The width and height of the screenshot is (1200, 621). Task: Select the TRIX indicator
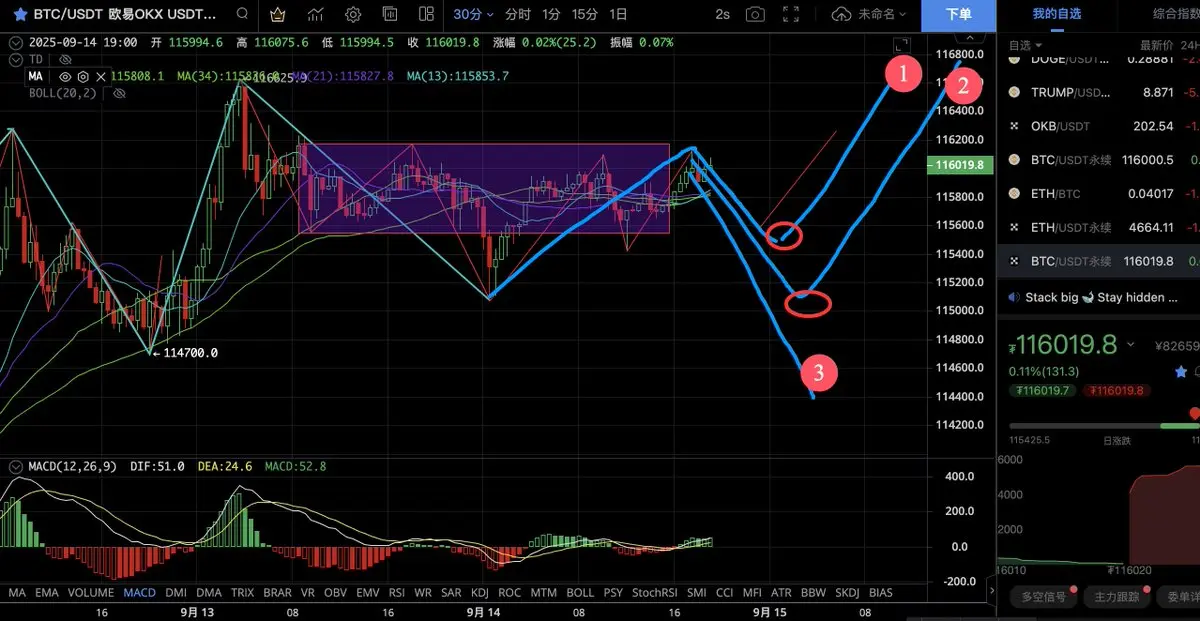[x=242, y=593]
